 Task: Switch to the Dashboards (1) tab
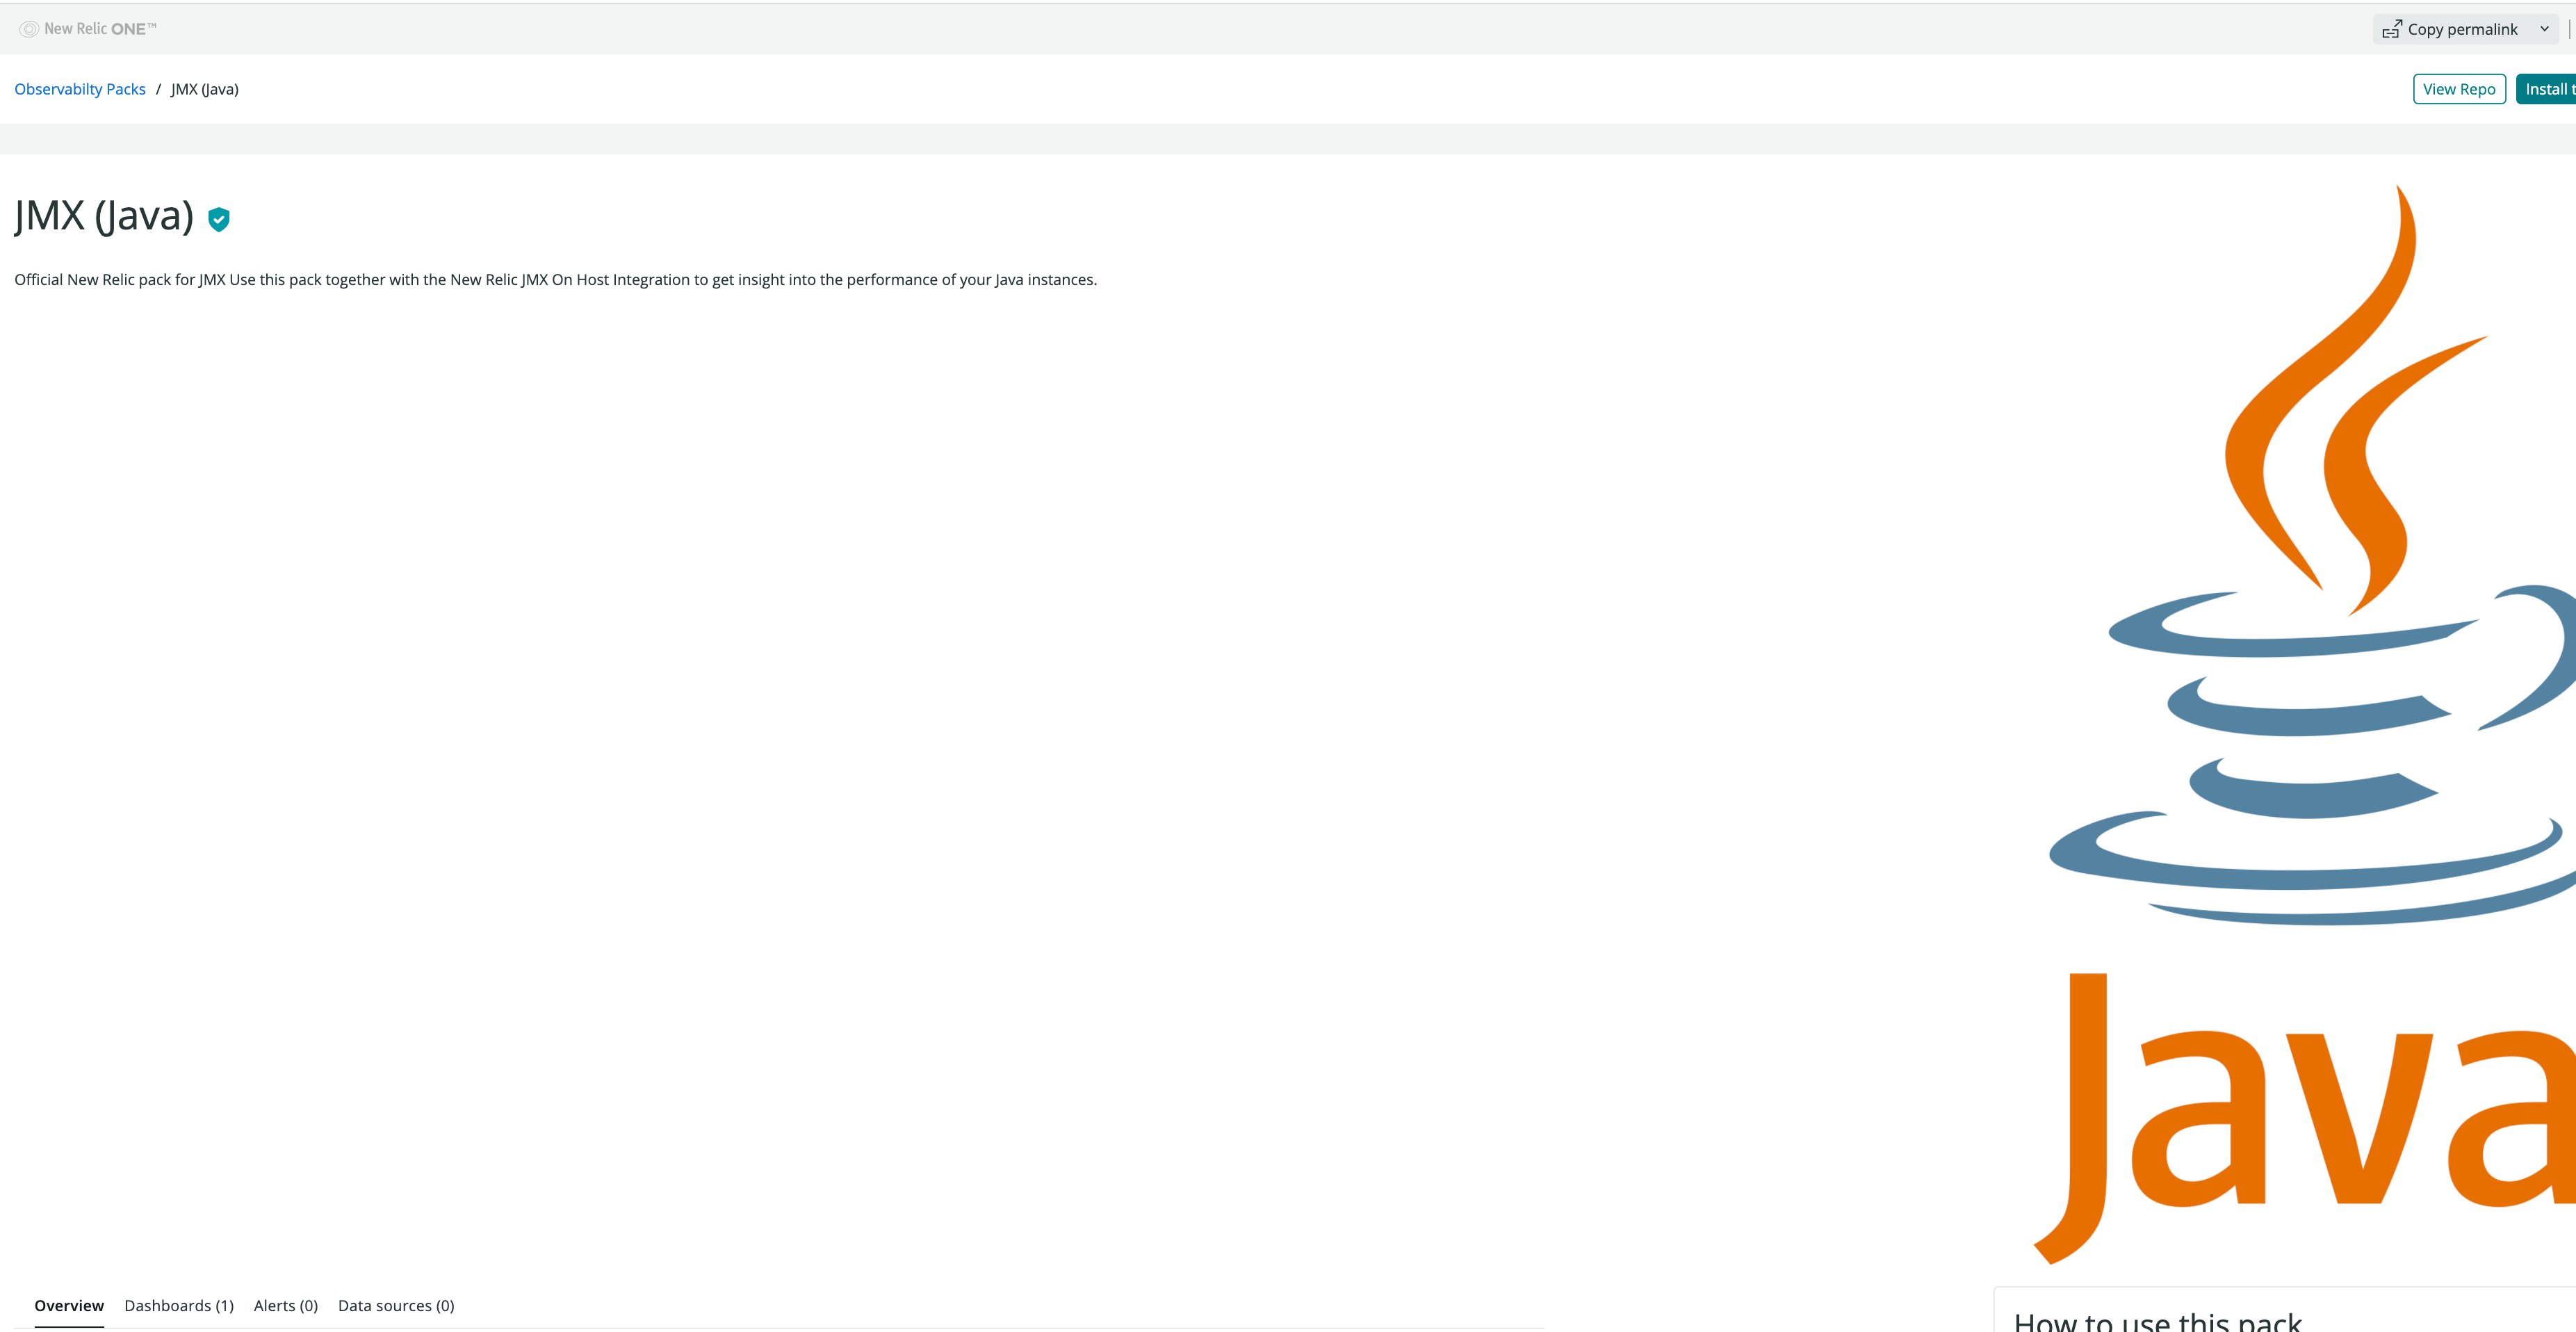tap(179, 1305)
